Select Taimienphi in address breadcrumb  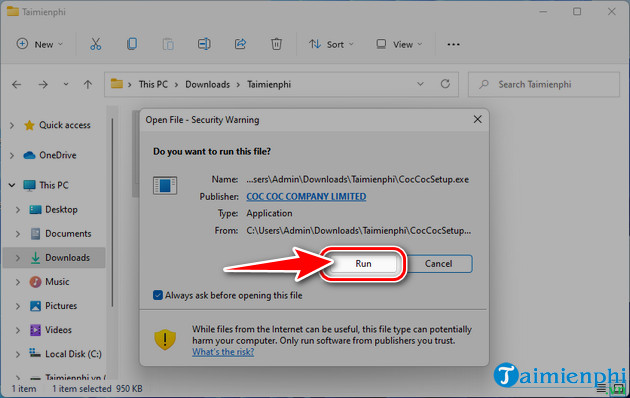click(x=269, y=84)
